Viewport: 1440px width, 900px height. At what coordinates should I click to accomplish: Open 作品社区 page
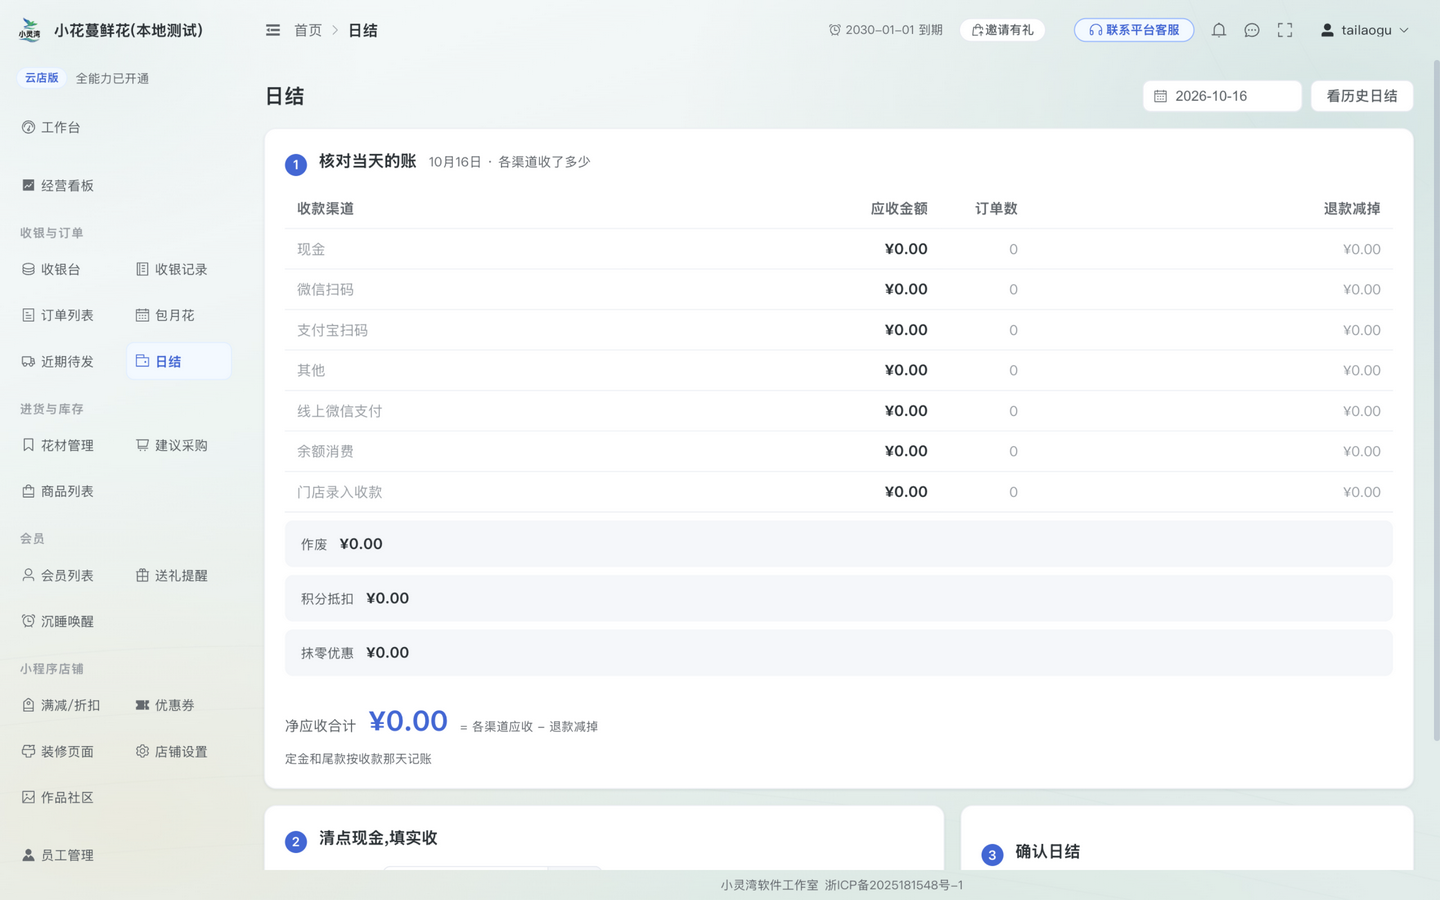(x=58, y=797)
